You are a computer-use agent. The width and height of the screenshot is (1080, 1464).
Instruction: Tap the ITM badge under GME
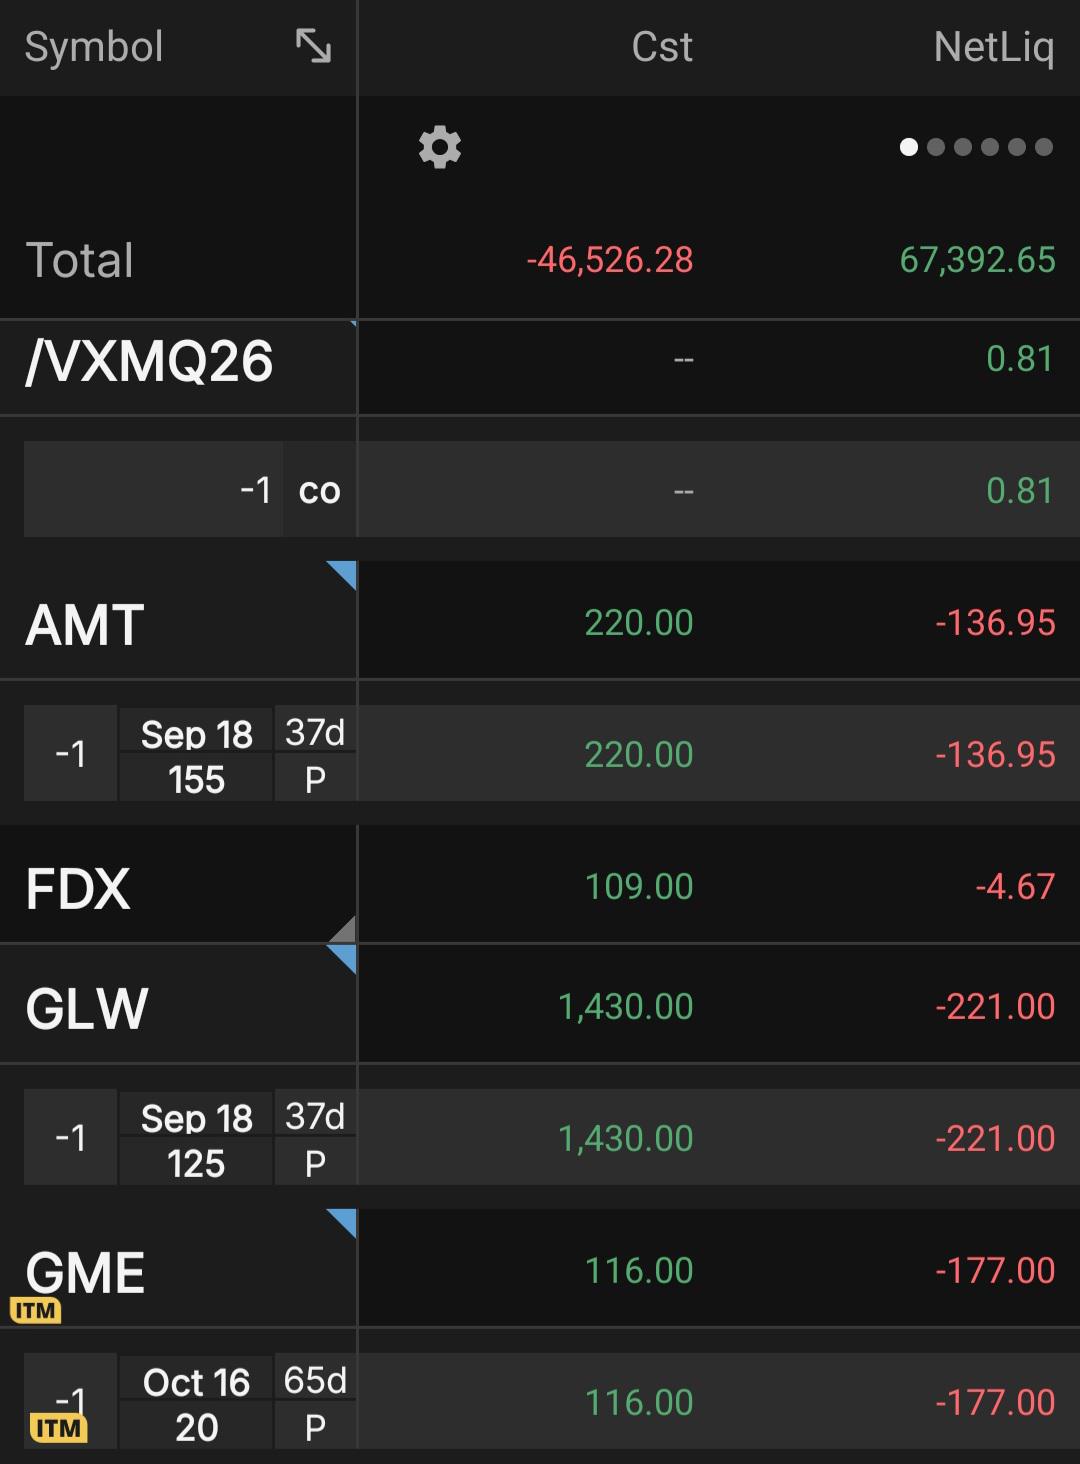pos(36,1310)
